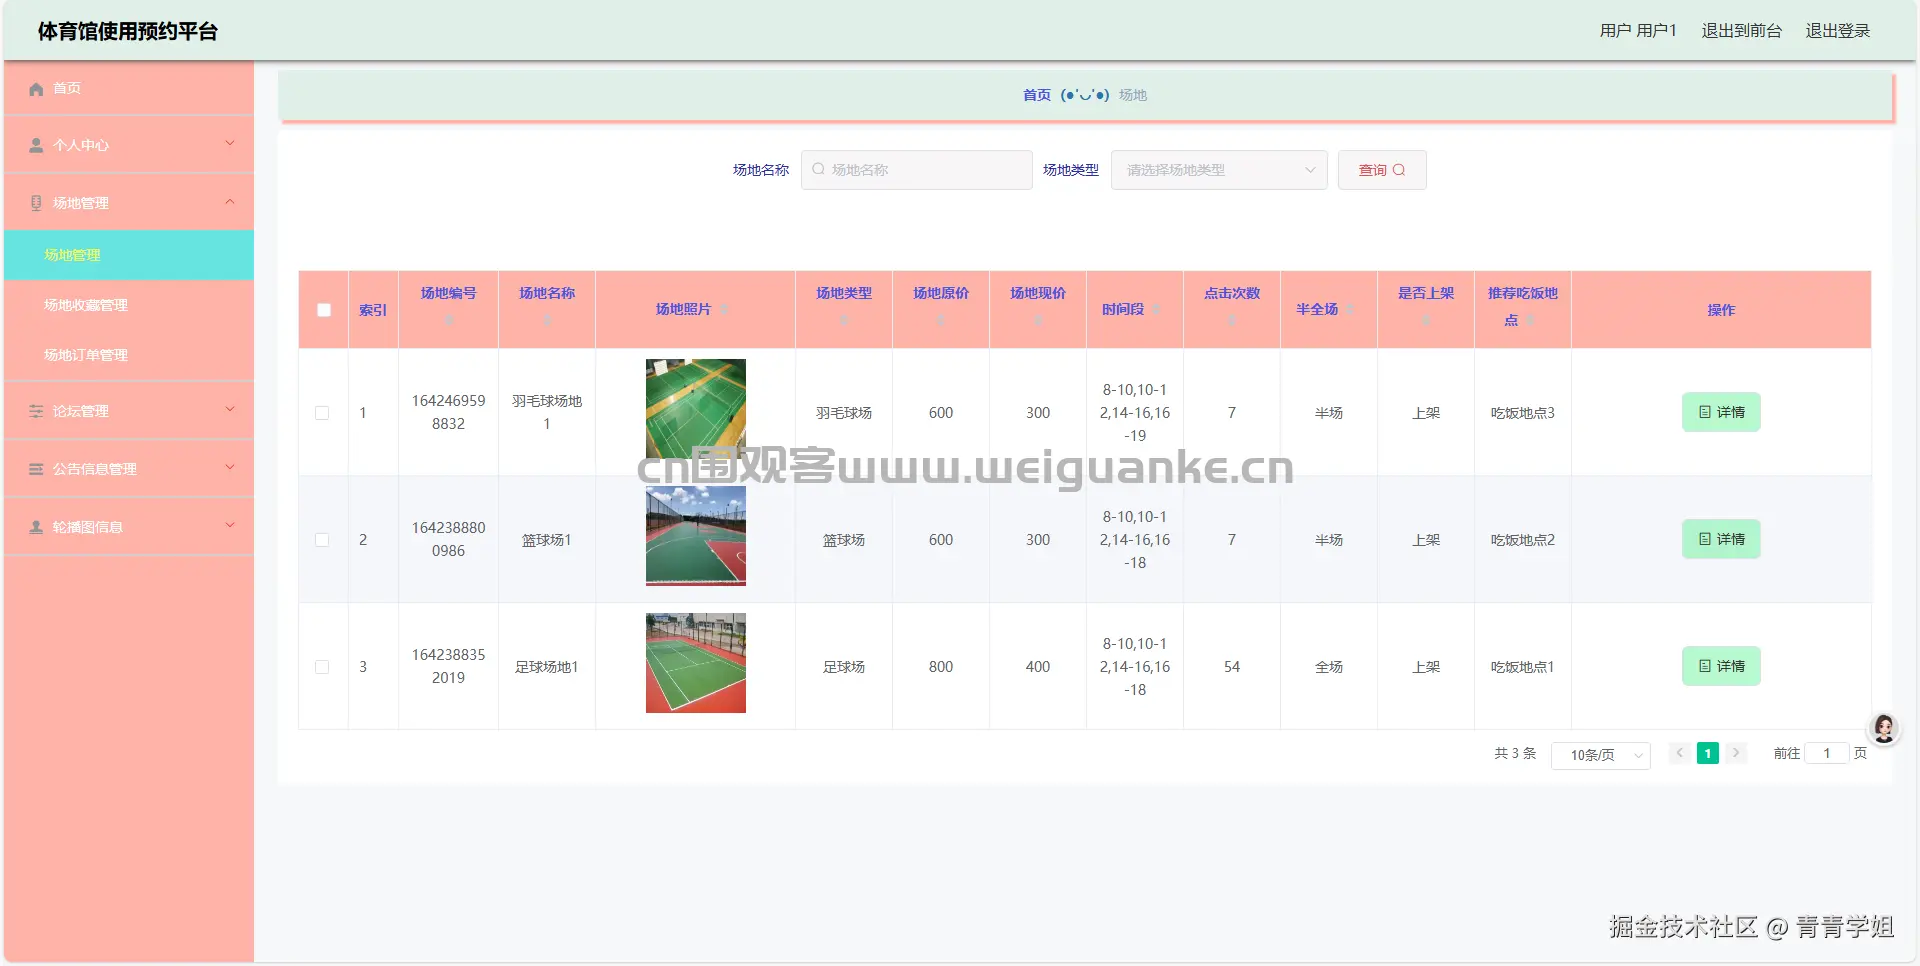Click the person icon beside 个人中心
The height and width of the screenshot is (966, 1920).
36,146
